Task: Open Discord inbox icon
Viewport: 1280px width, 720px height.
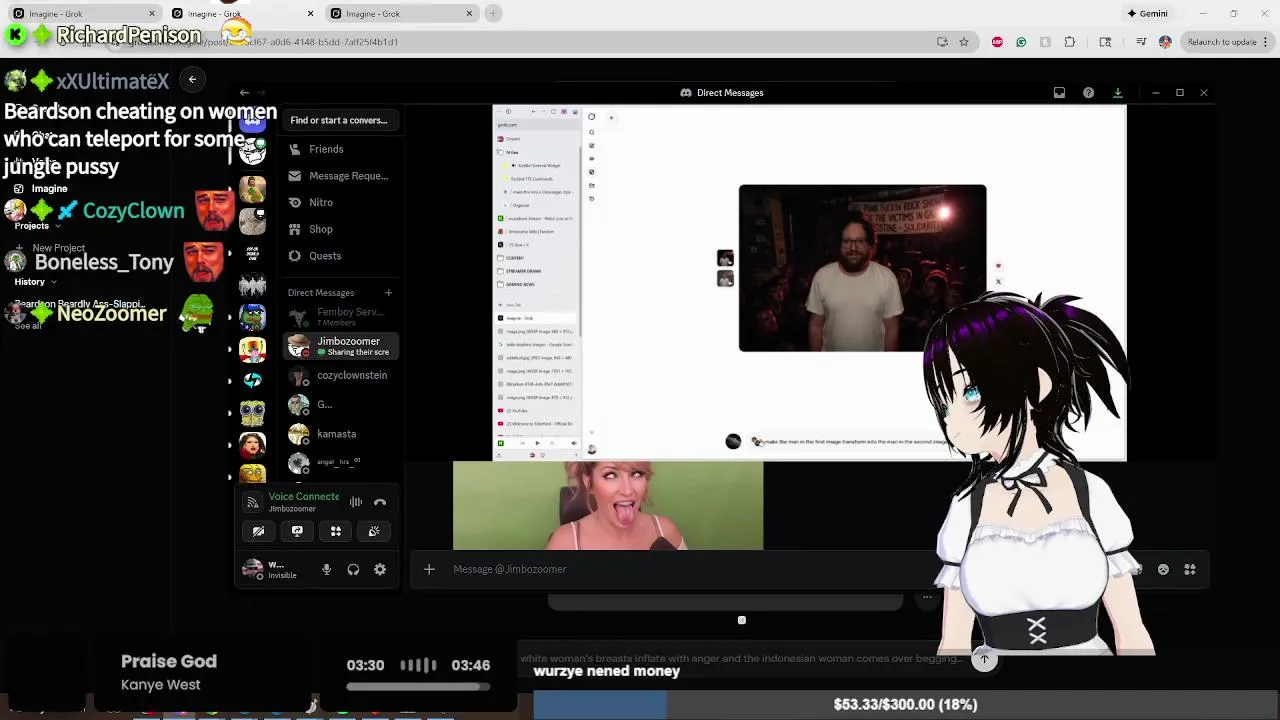Action: tap(1059, 93)
